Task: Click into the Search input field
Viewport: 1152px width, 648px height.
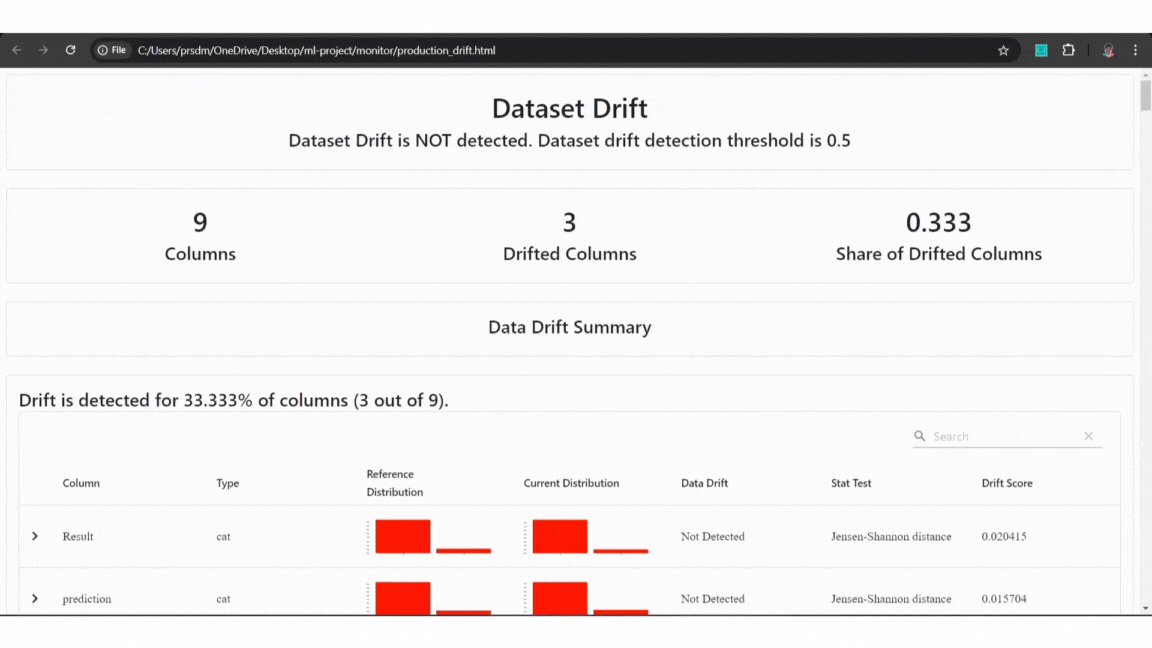Action: tap(1005, 436)
